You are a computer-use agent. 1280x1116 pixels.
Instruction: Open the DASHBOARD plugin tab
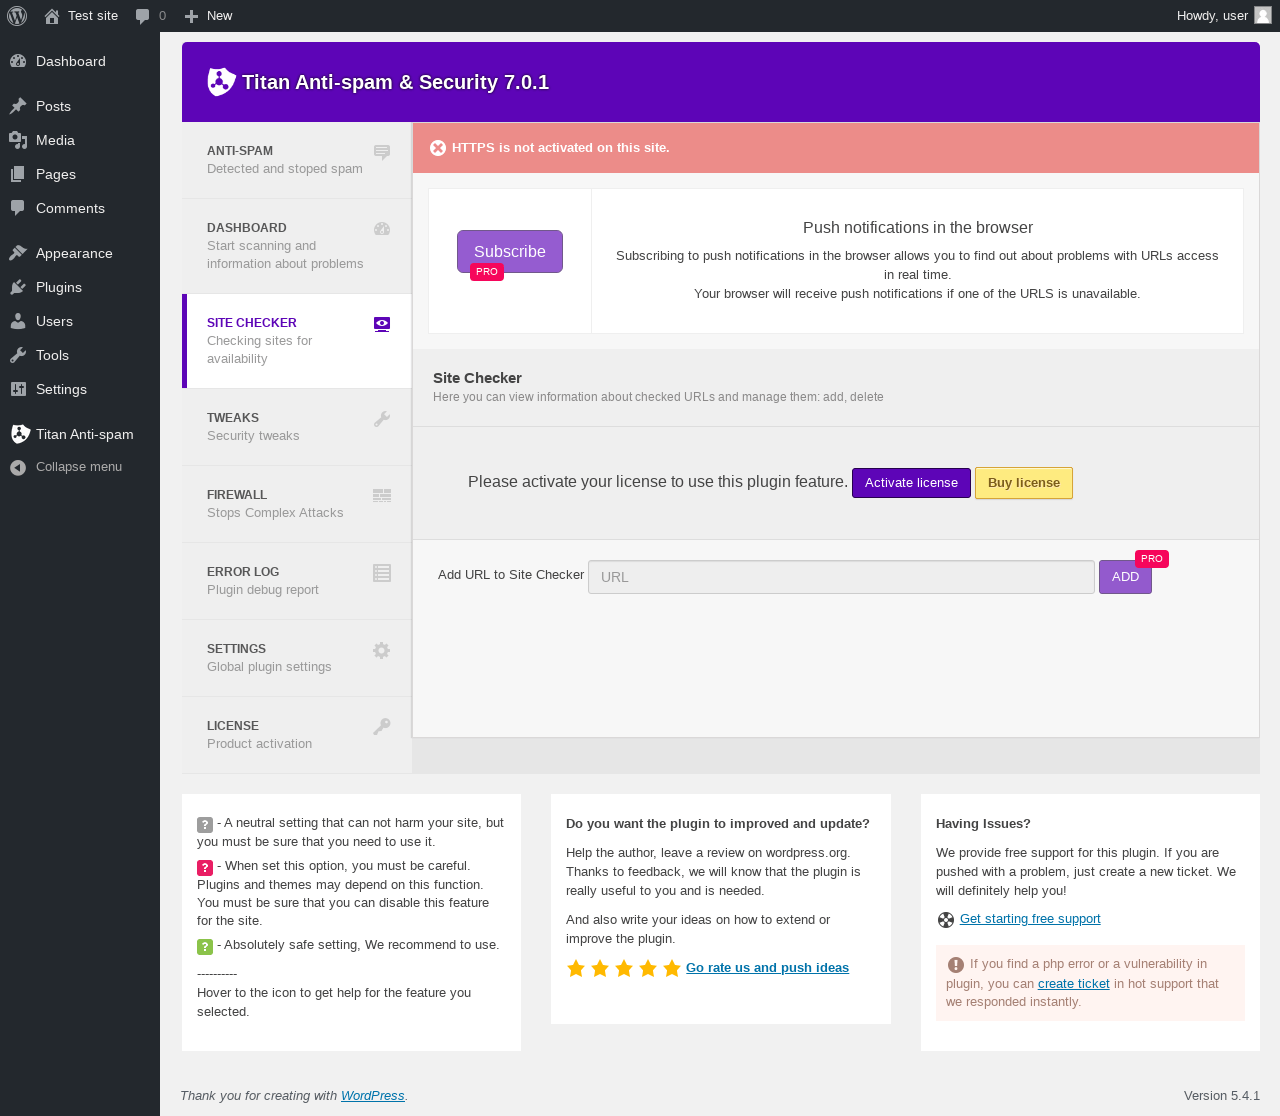coord(297,246)
